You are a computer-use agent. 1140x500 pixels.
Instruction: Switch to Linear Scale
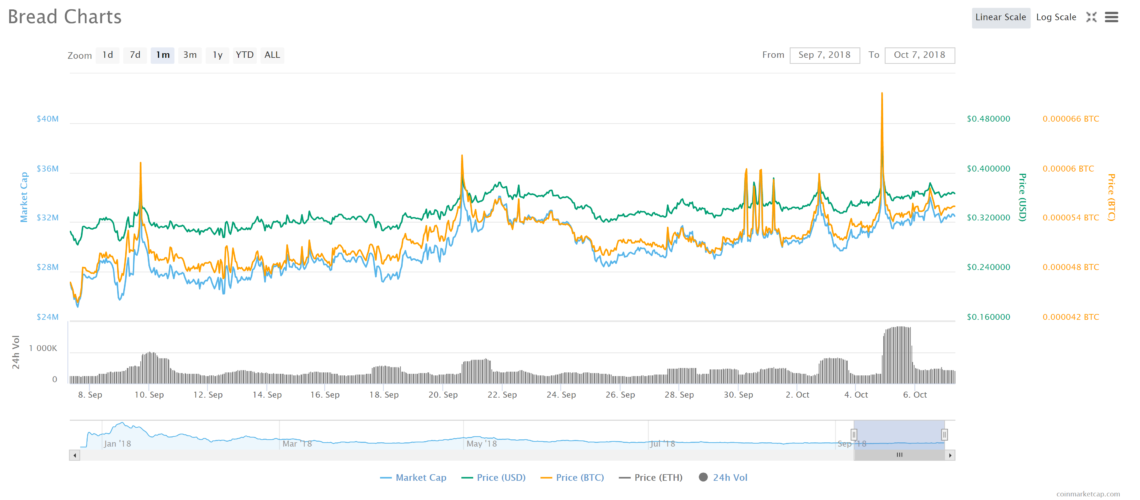click(1000, 17)
